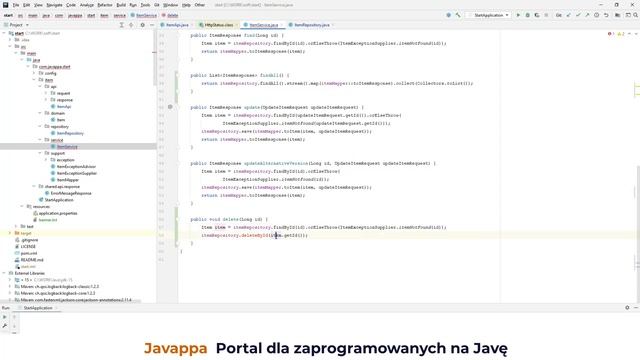Open Git history clock icon
The image size is (640, 360).
596,15
